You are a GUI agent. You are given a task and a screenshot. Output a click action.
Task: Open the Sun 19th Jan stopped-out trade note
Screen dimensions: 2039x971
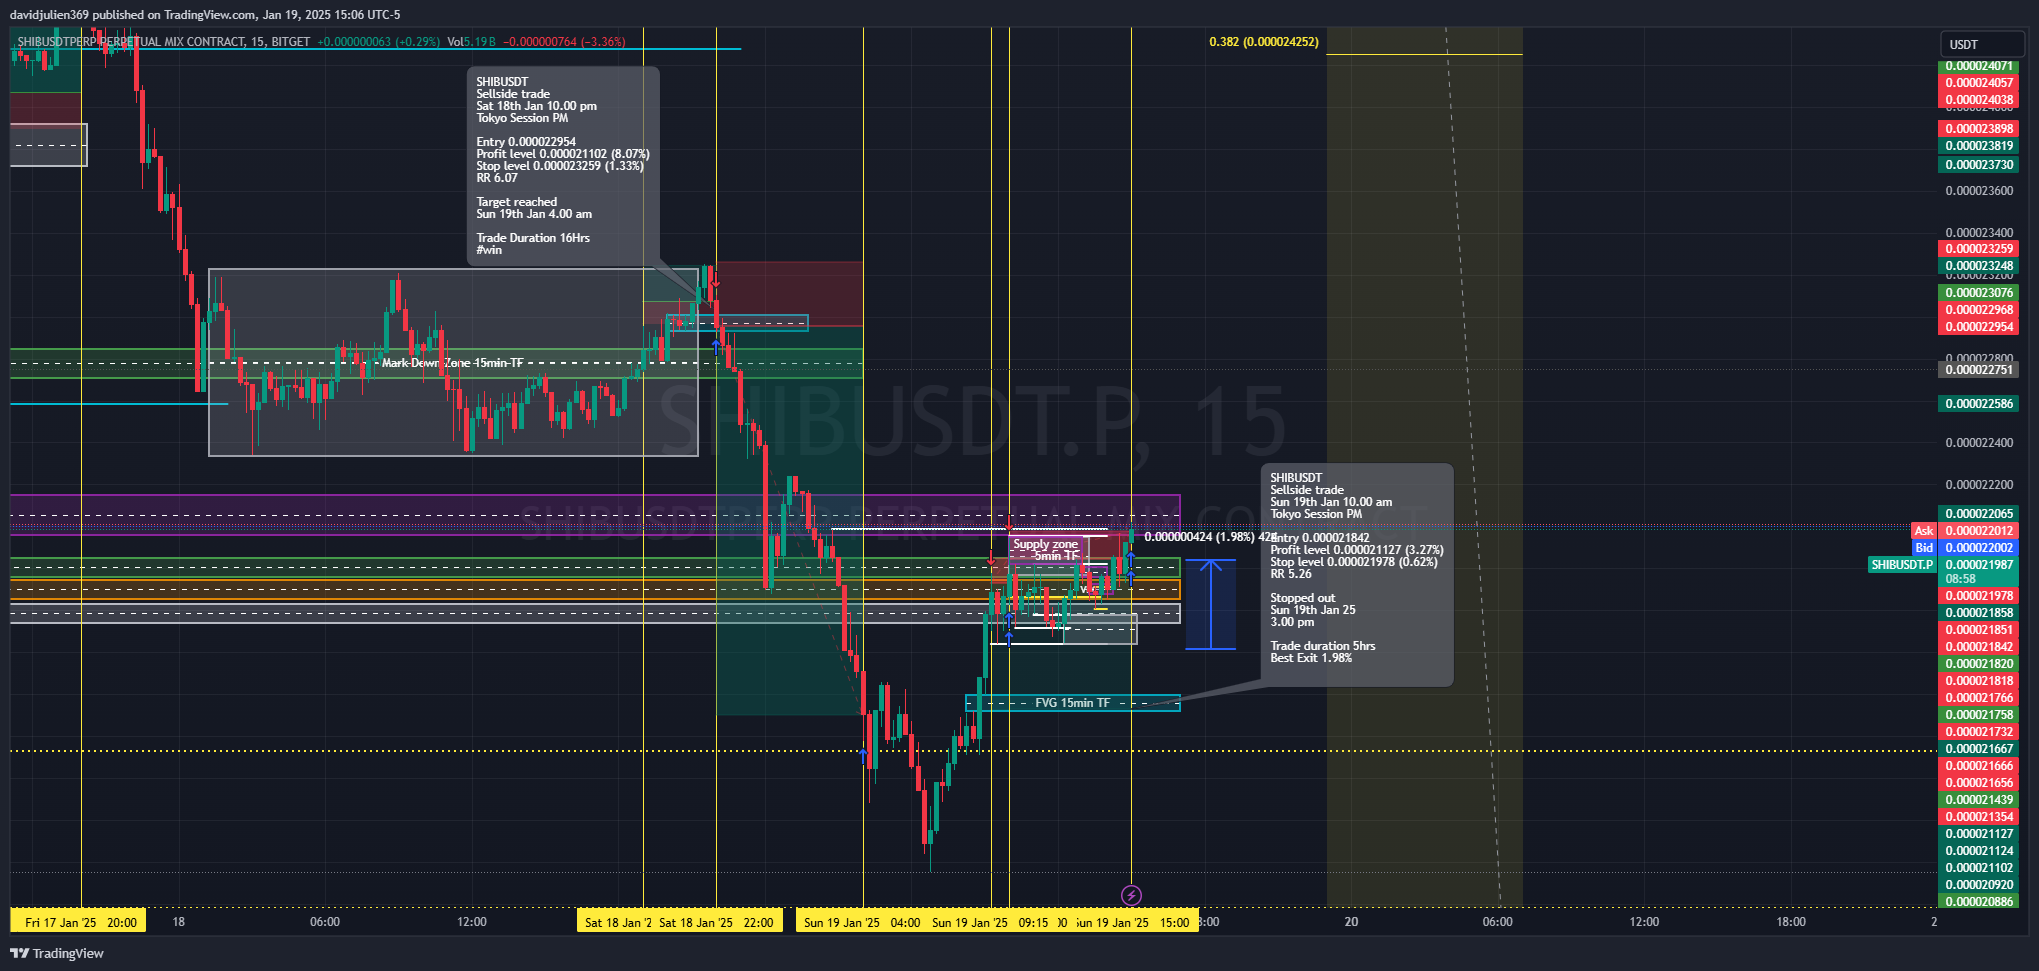pyautogui.click(x=1357, y=575)
